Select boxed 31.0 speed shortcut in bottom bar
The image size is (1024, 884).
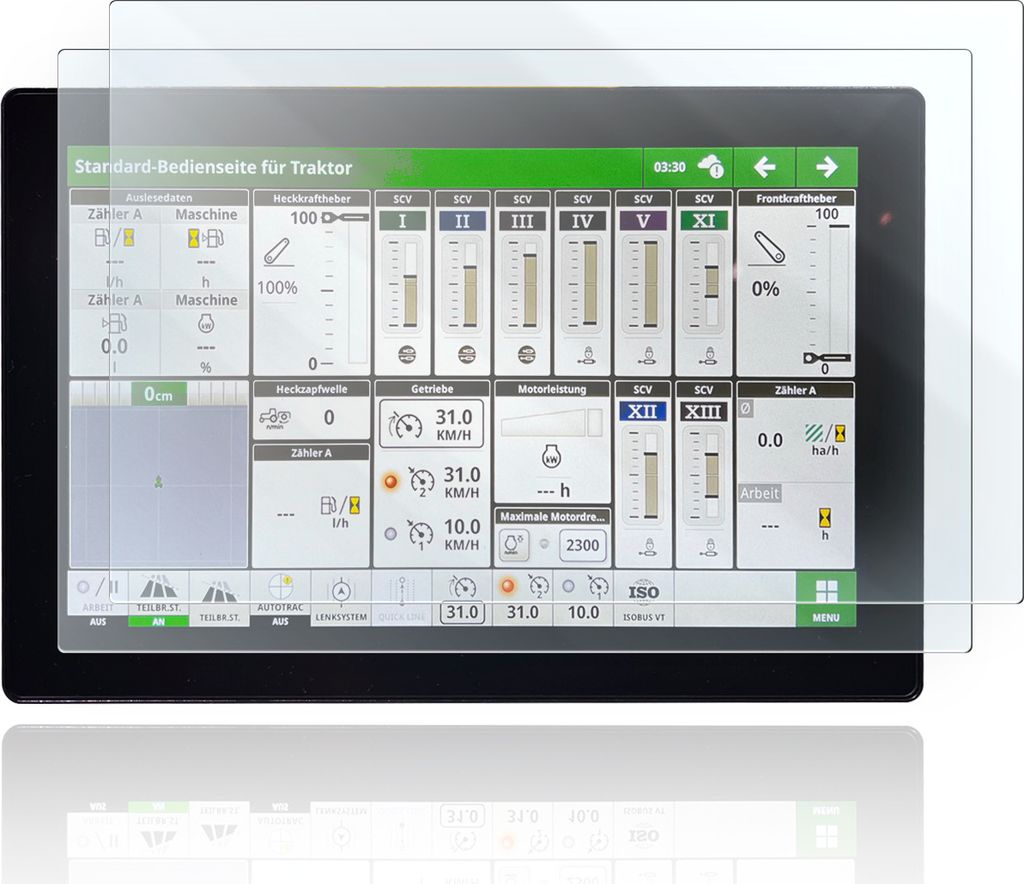[462, 599]
